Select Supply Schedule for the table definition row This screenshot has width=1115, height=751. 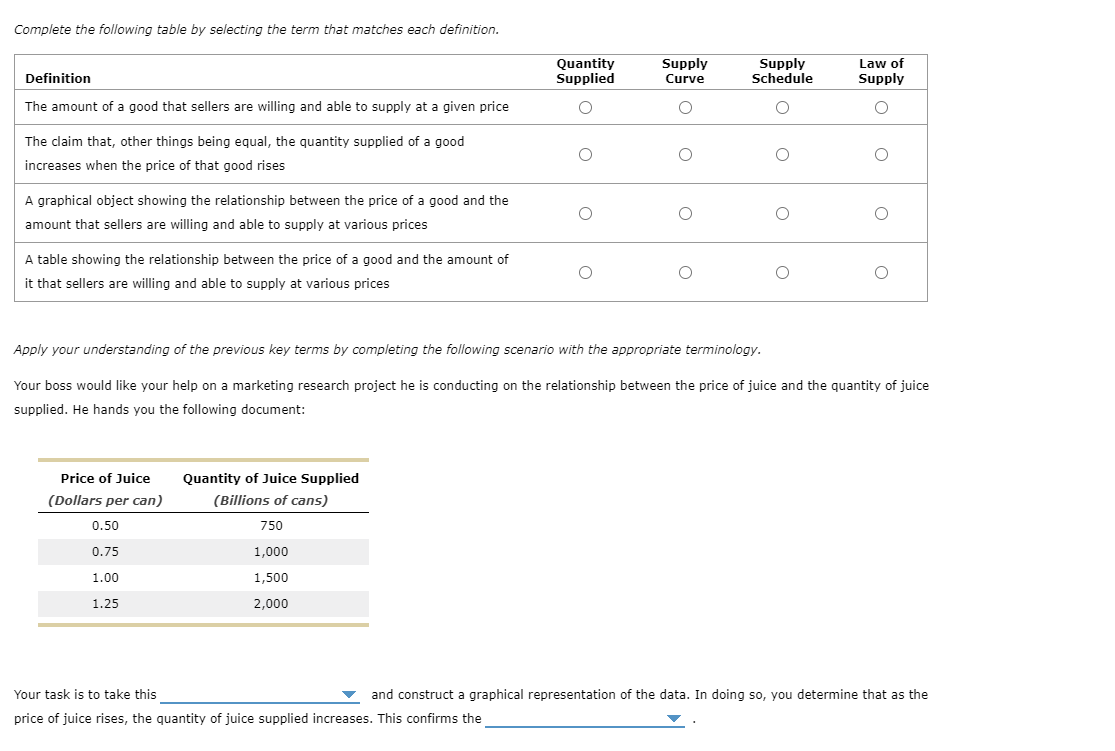(x=782, y=272)
